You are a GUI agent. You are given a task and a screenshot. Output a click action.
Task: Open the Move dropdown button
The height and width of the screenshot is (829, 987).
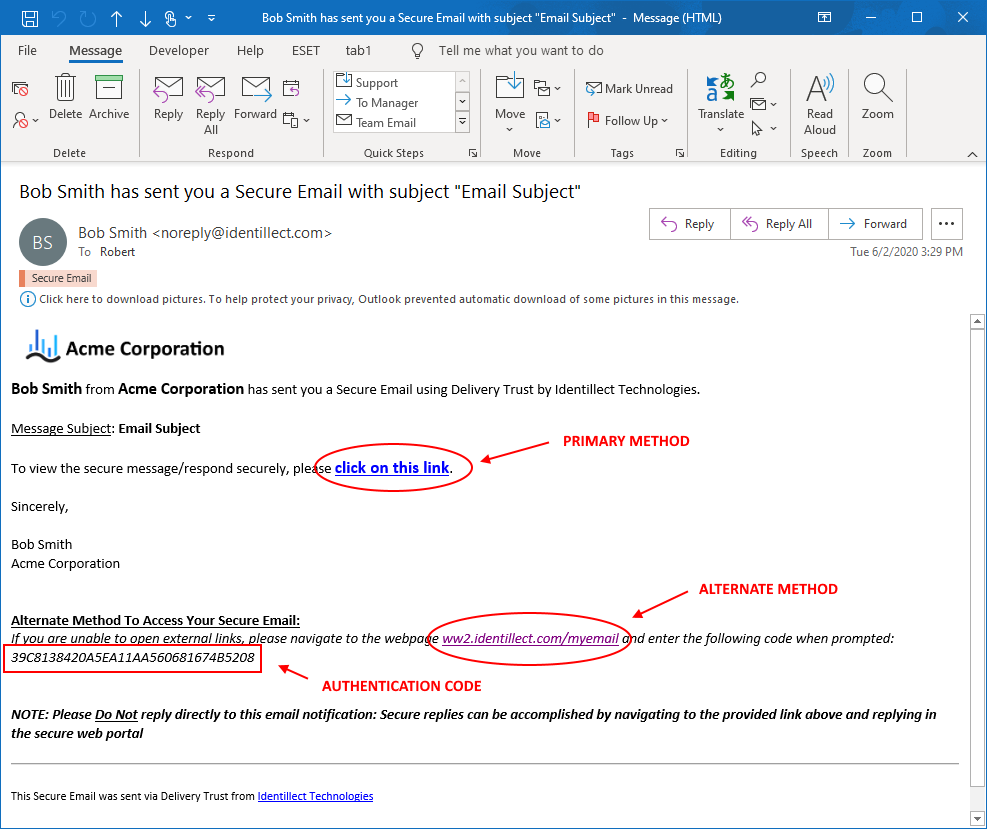click(510, 103)
